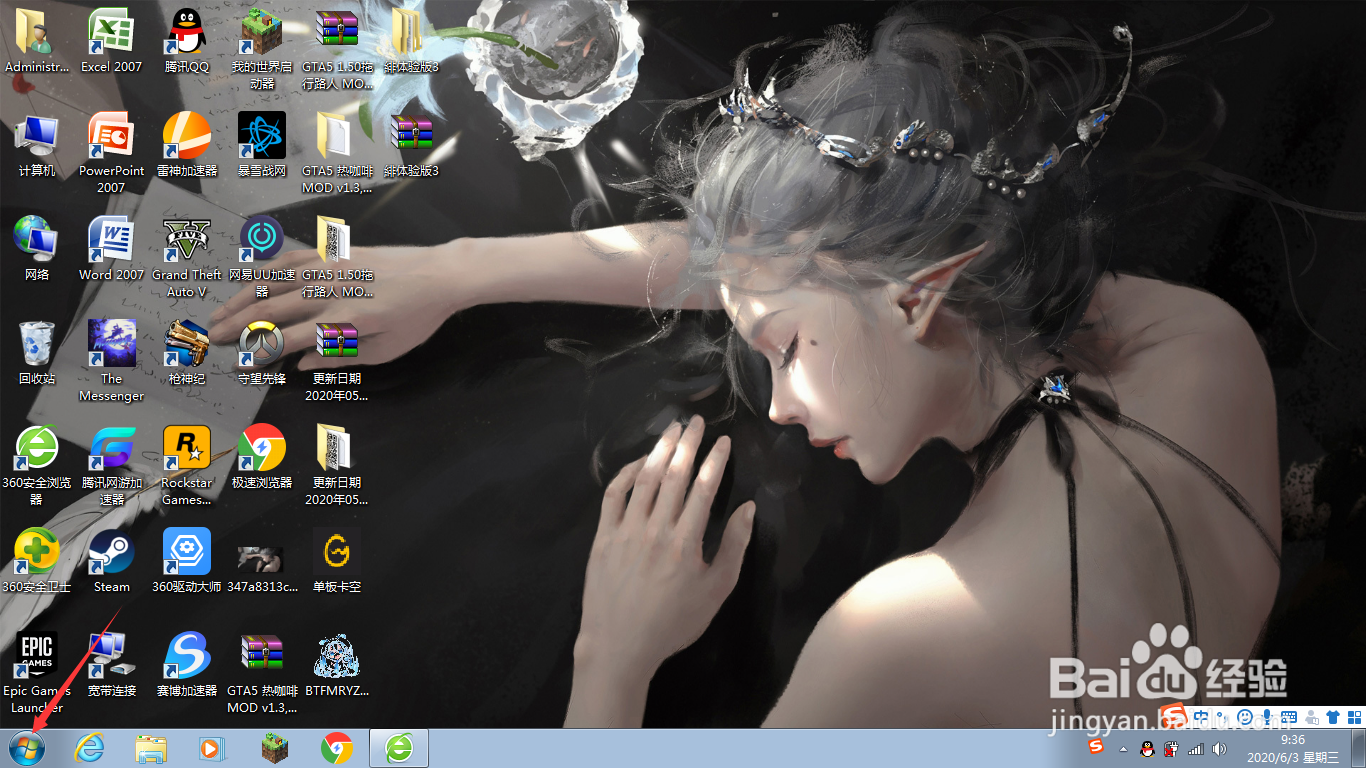Open the 网易UU加速器 shortcut
Viewport: 1366px width, 768px height.
[x=262, y=239]
